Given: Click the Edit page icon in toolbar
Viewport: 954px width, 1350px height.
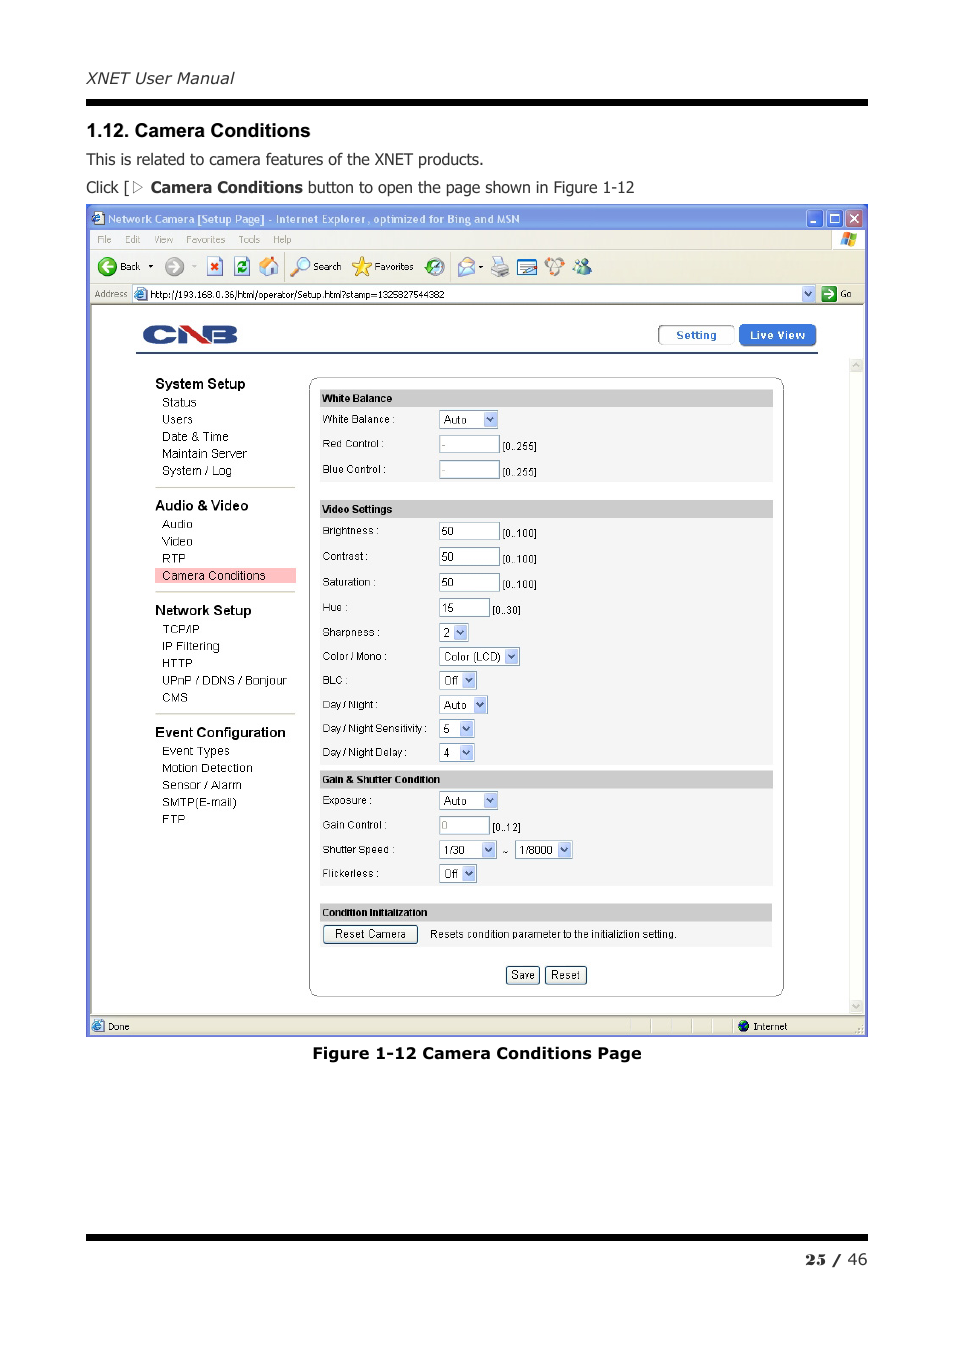Looking at the screenshot, I should pyautogui.click(x=527, y=267).
